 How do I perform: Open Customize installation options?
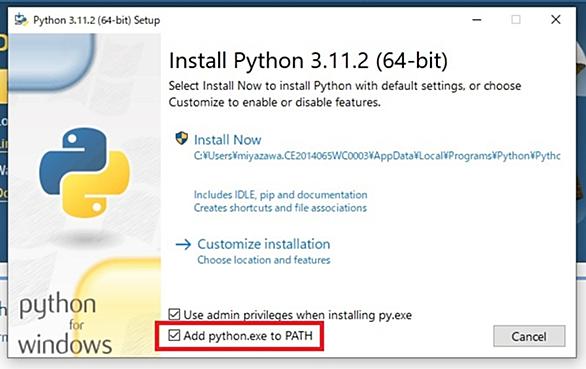click(x=264, y=244)
